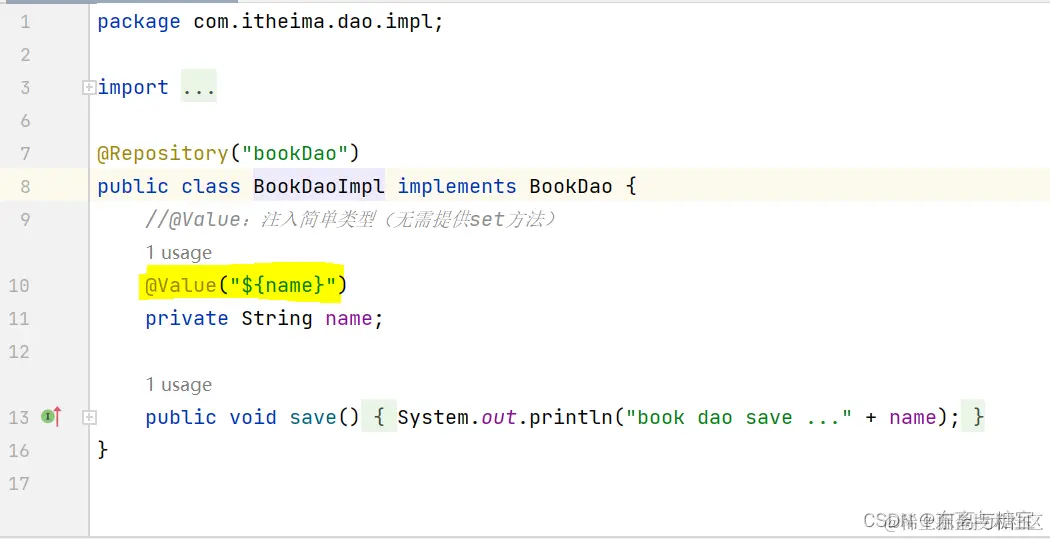Click the 'out' field in System.out

(499, 417)
